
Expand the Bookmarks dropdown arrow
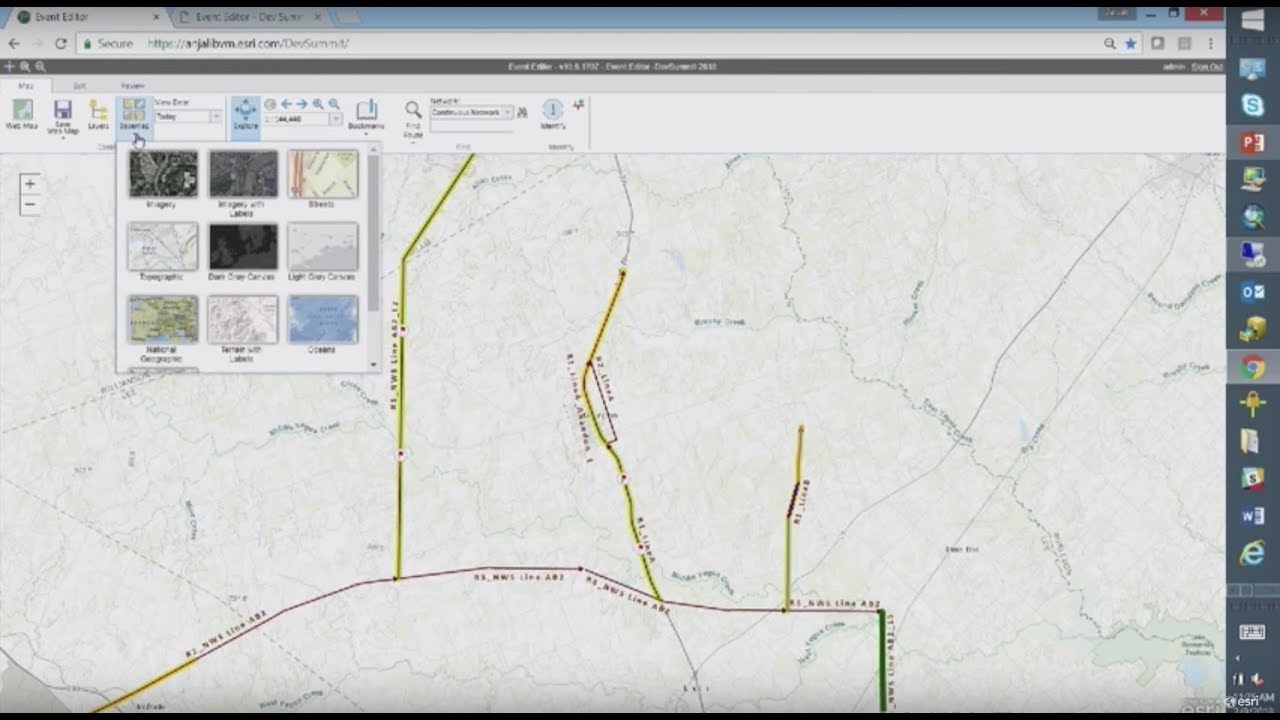click(x=366, y=134)
